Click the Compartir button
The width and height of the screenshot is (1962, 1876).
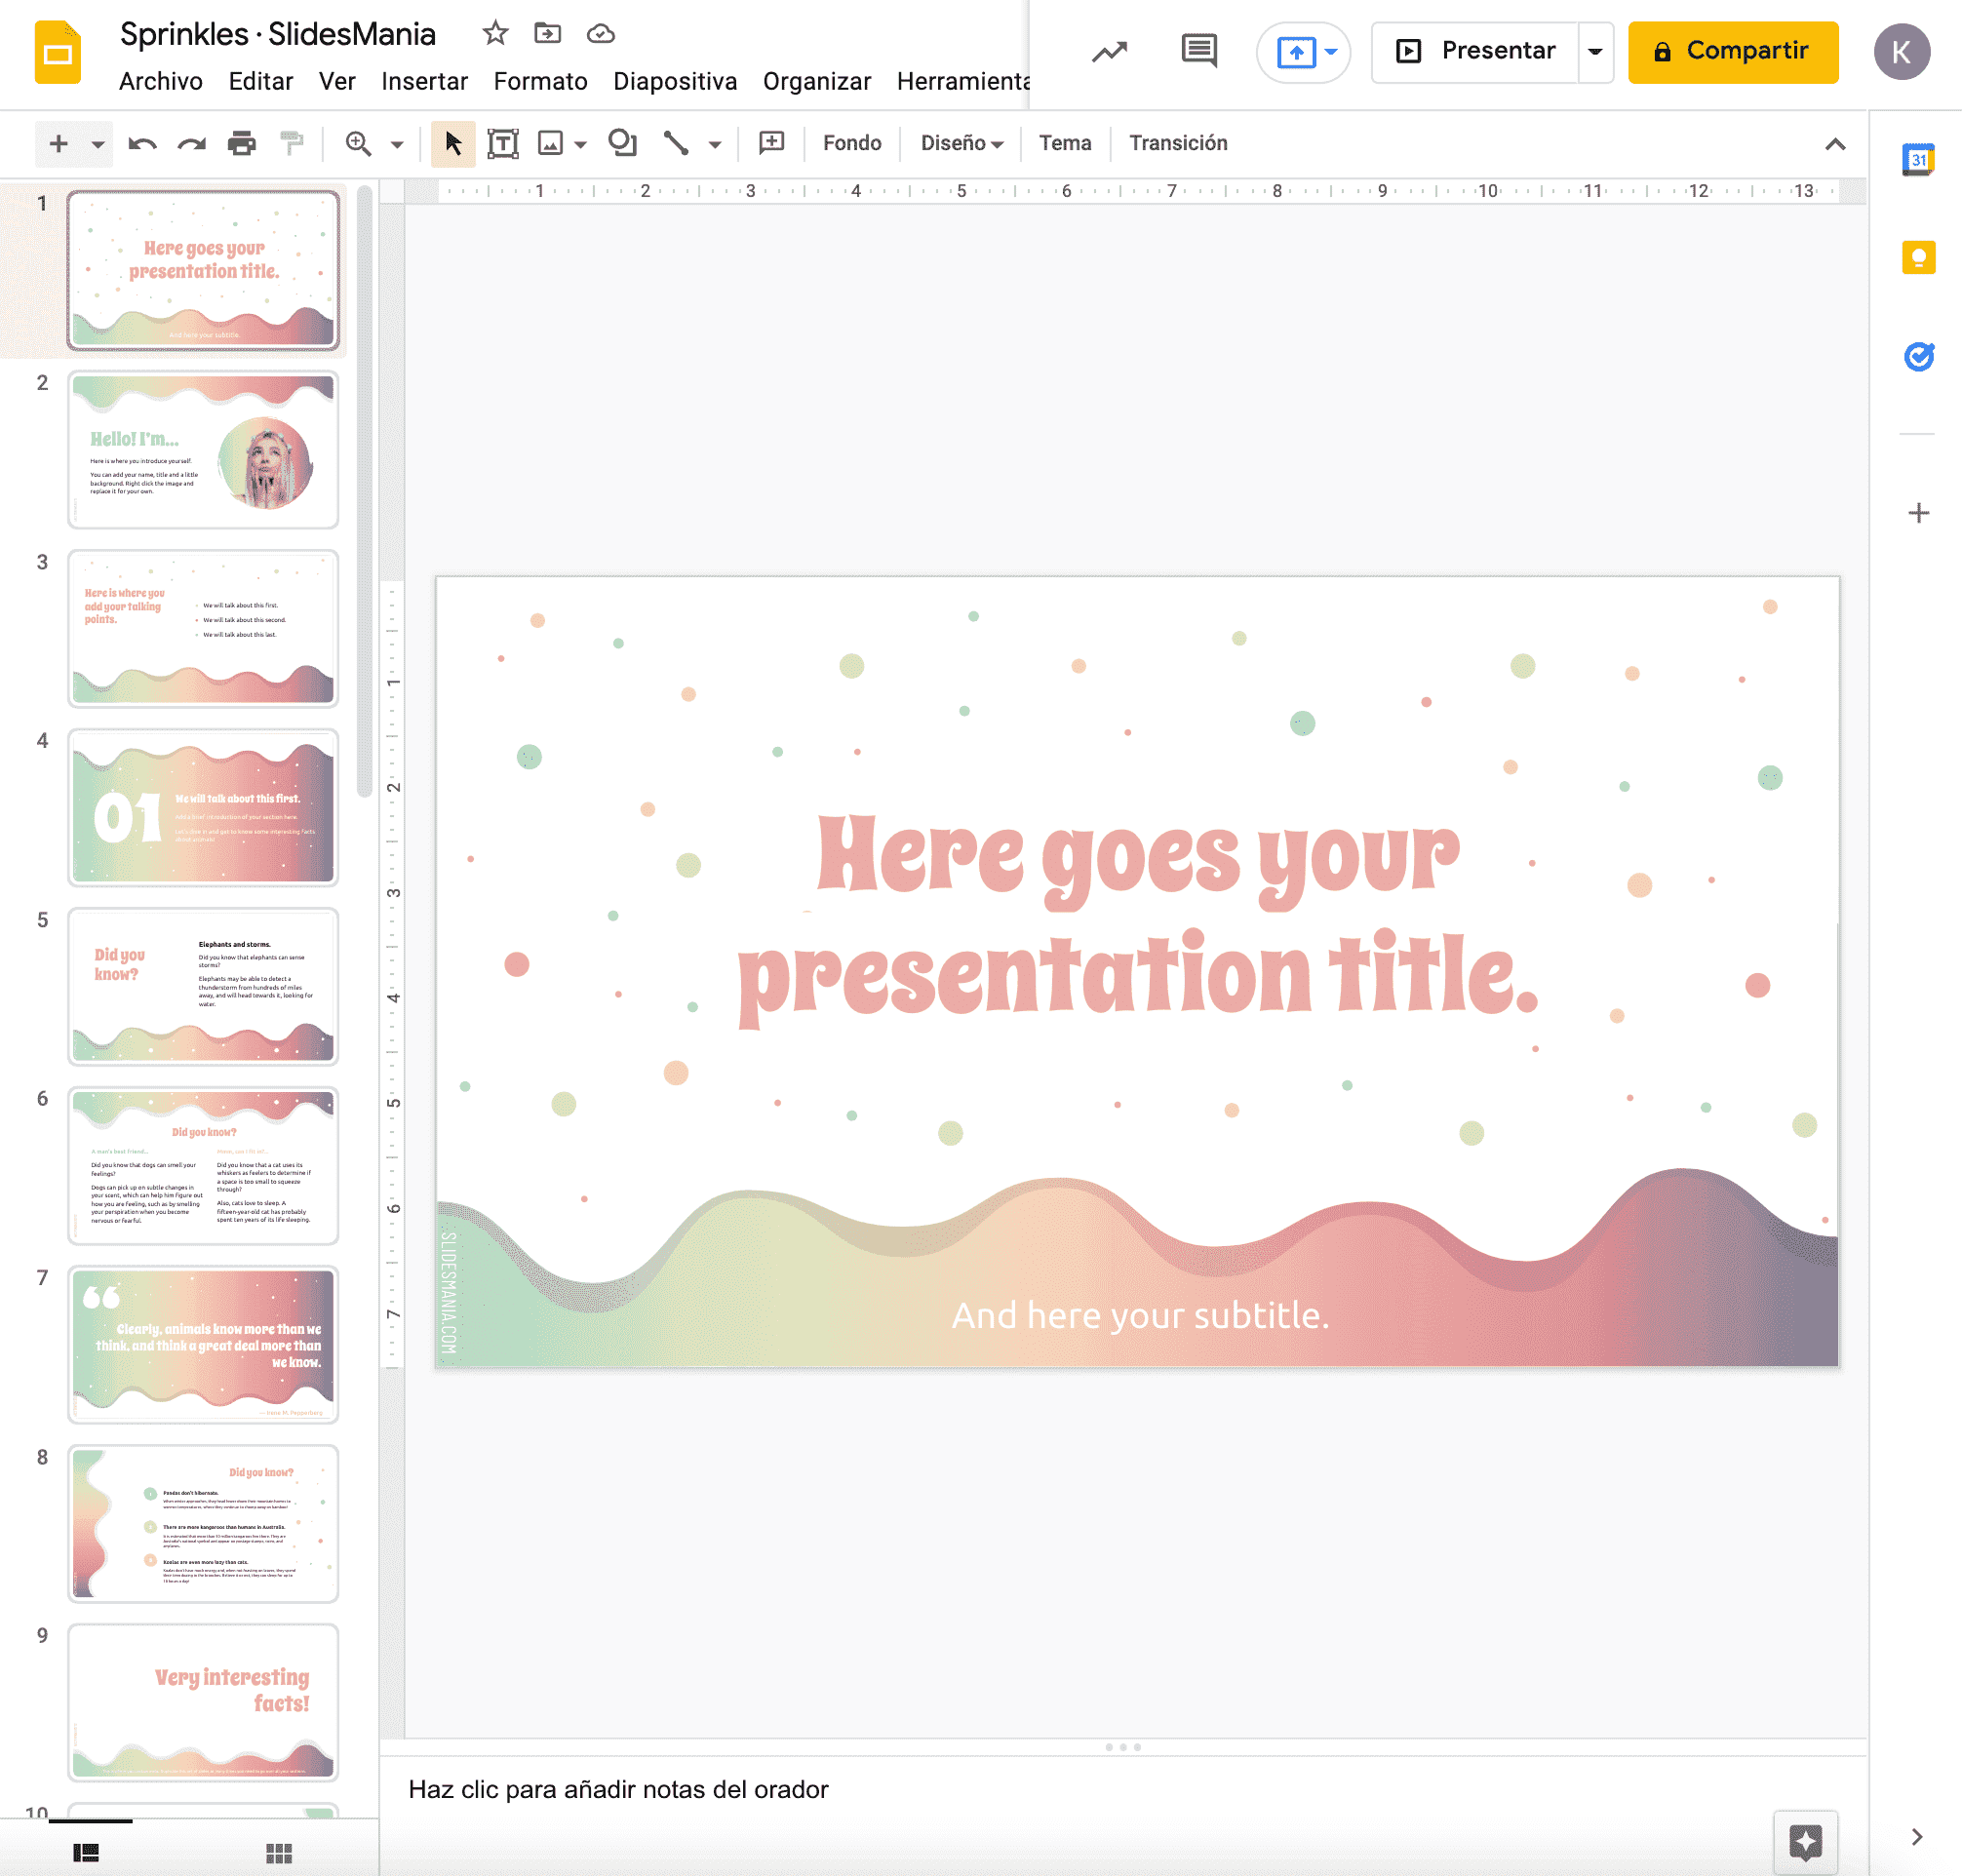pos(1733,50)
